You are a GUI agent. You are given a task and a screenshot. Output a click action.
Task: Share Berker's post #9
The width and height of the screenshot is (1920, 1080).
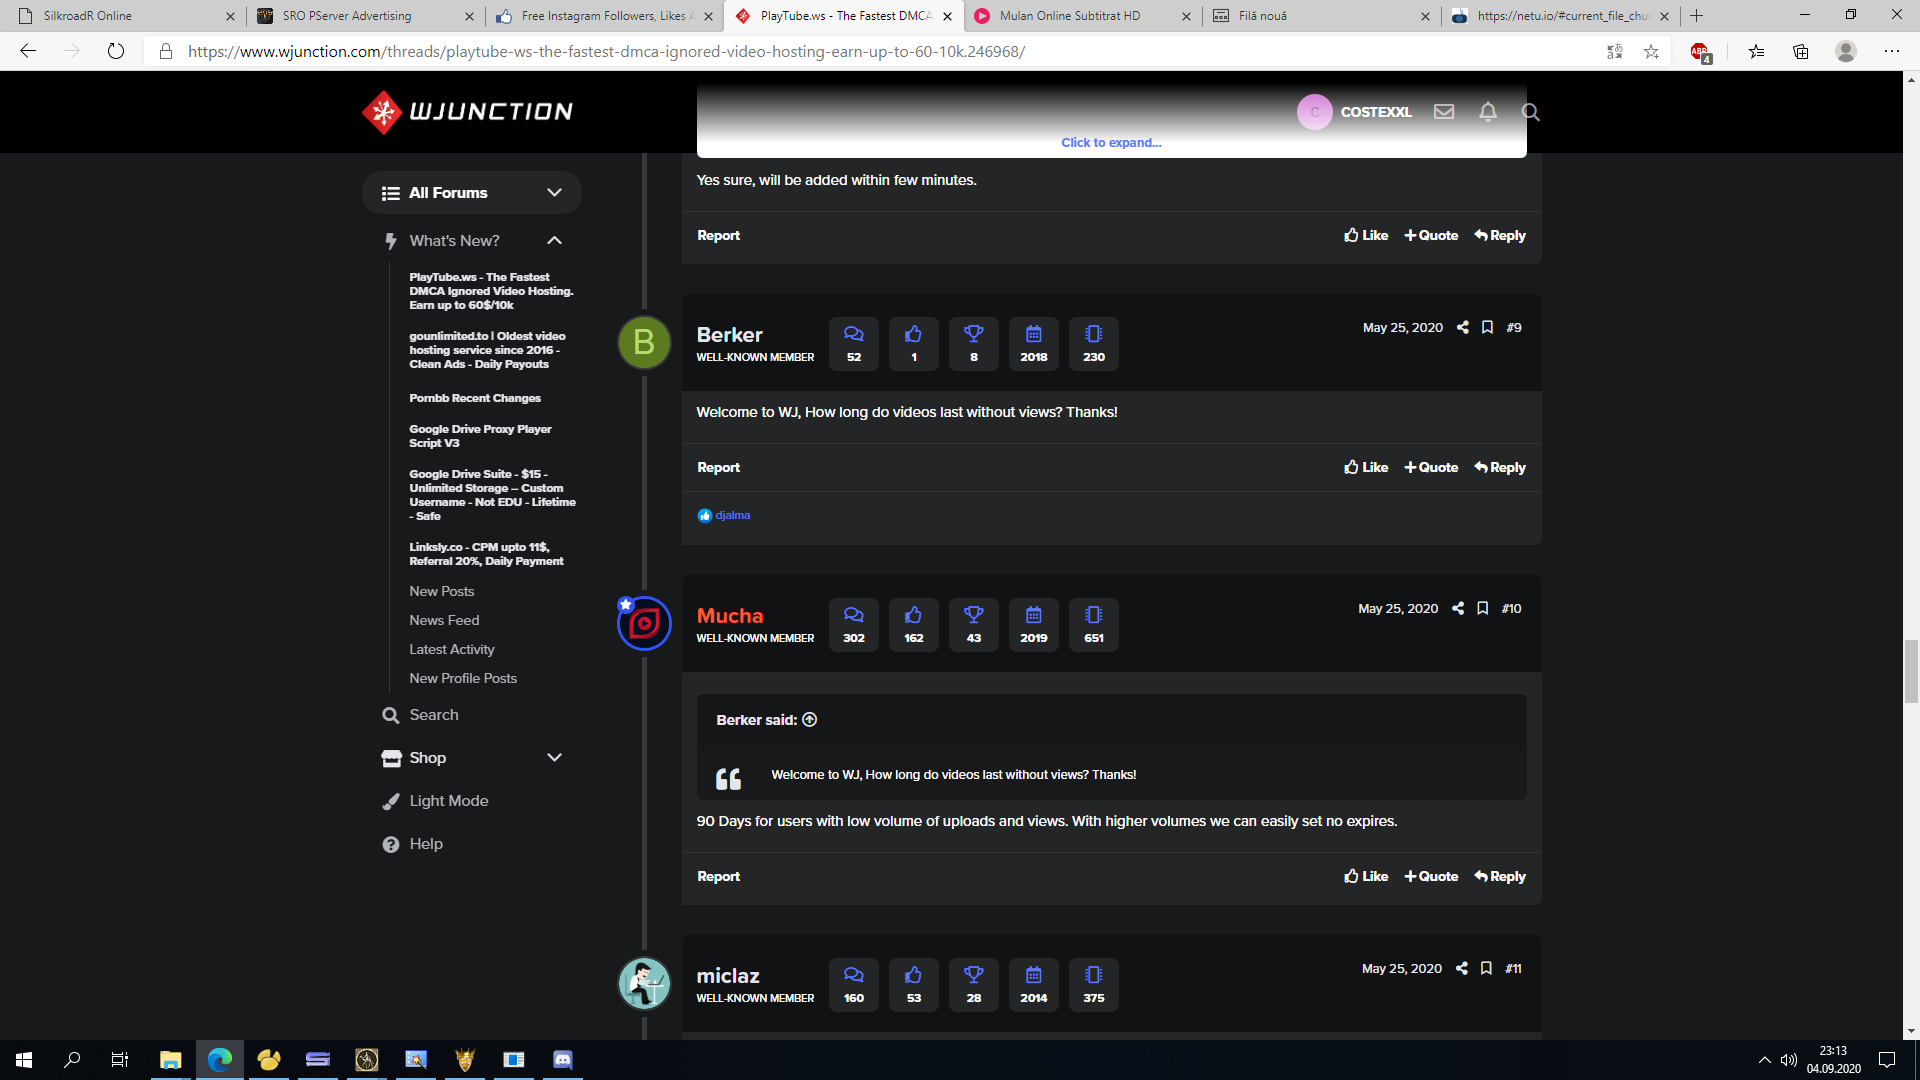[x=1462, y=328]
